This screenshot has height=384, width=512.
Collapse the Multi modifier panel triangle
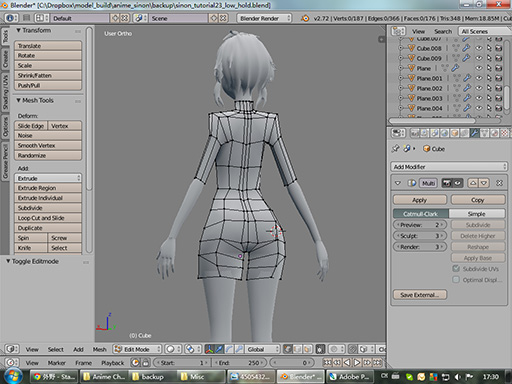pos(397,183)
